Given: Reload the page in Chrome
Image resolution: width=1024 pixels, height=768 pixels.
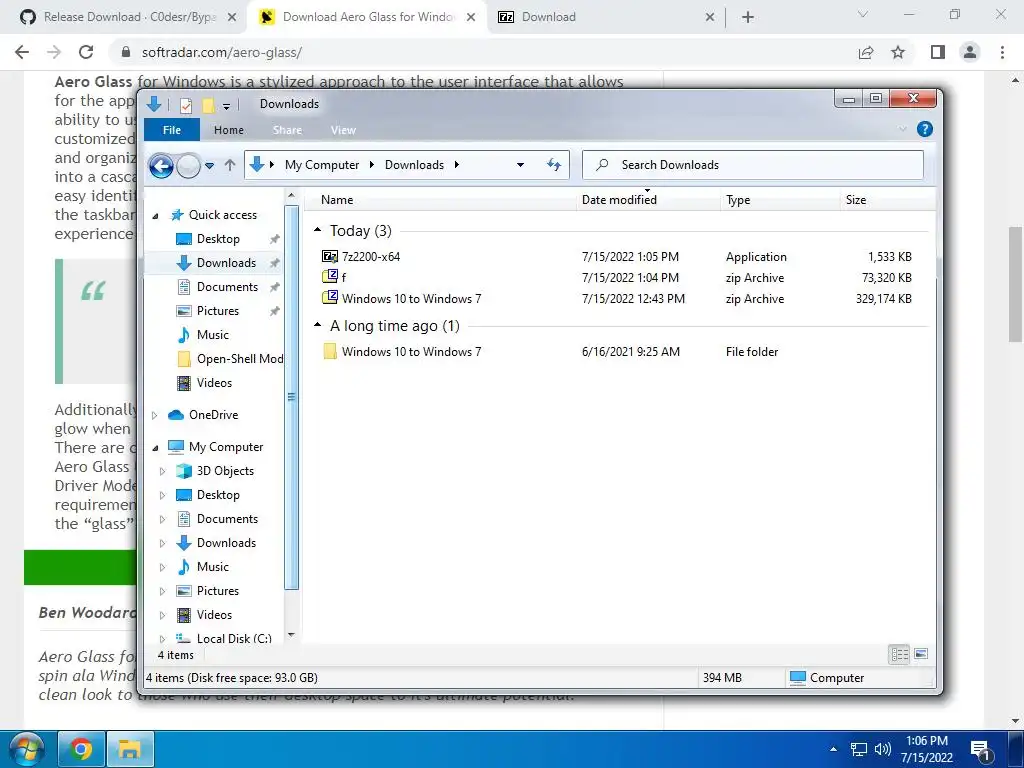Looking at the screenshot, I should click(x=86, y=52).
